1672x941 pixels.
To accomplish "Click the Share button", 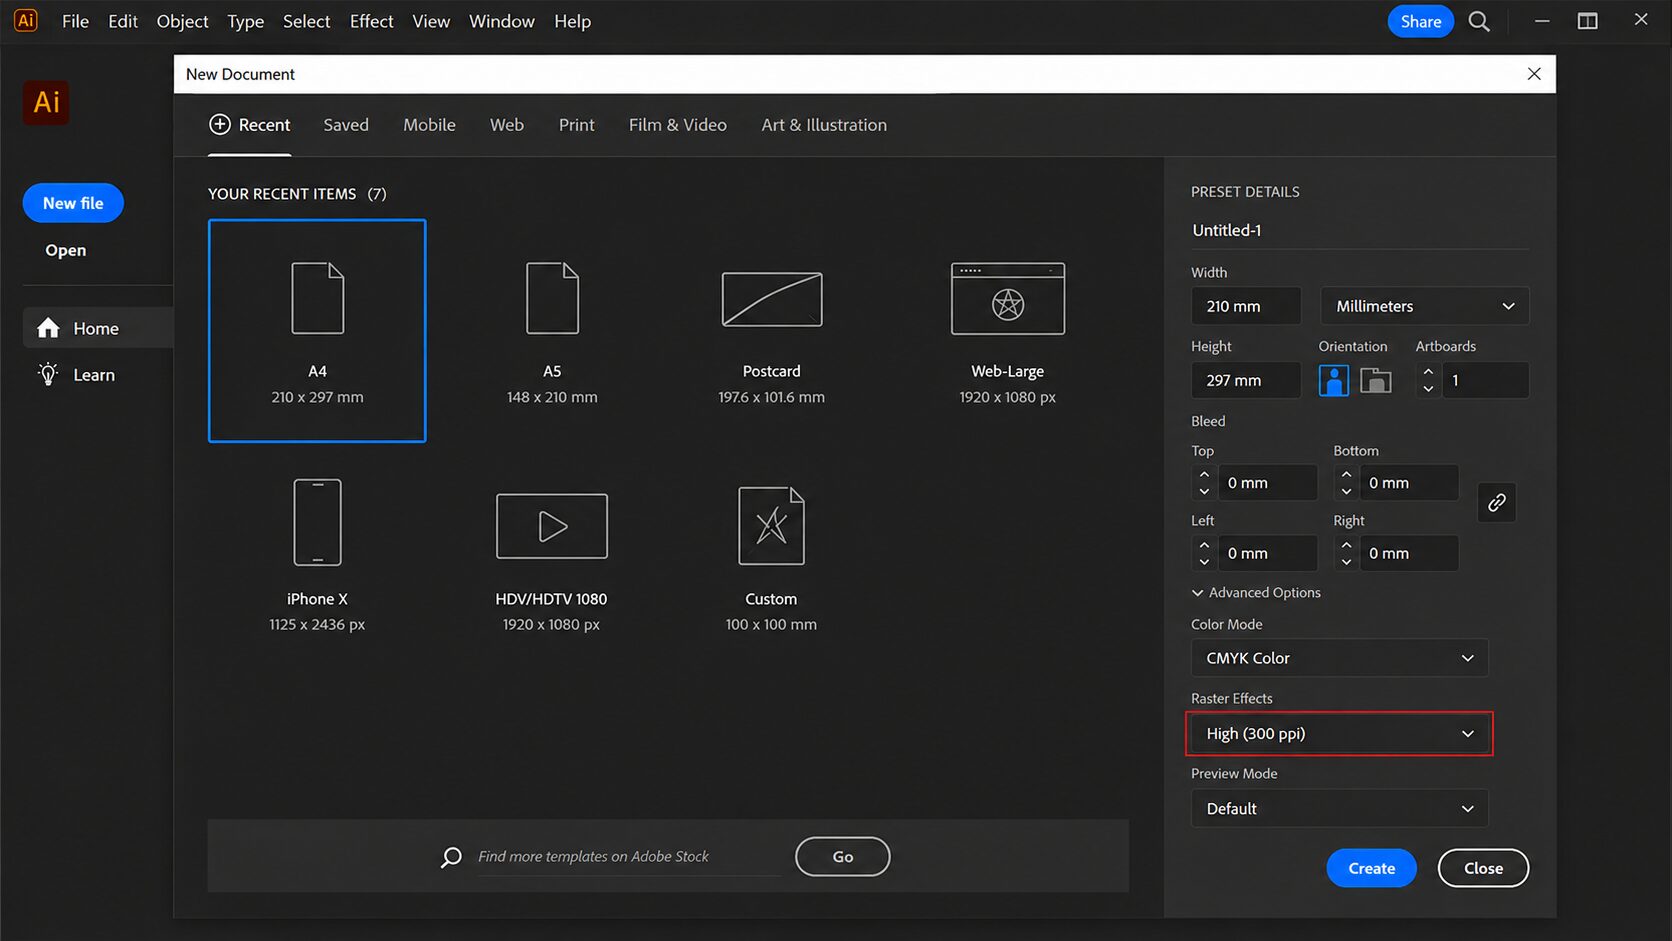I will (1420, 21).
